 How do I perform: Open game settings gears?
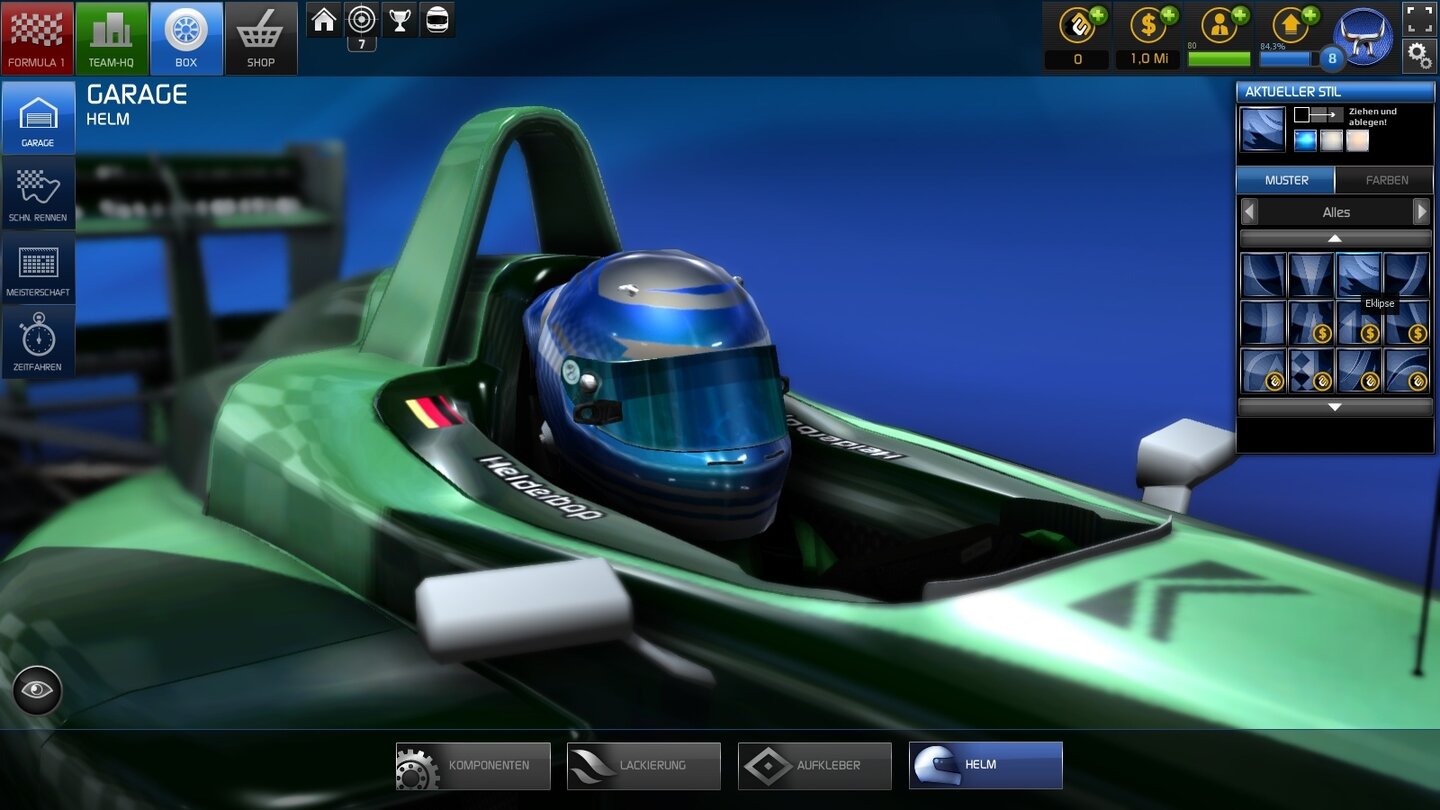[x=1420, y=55]
